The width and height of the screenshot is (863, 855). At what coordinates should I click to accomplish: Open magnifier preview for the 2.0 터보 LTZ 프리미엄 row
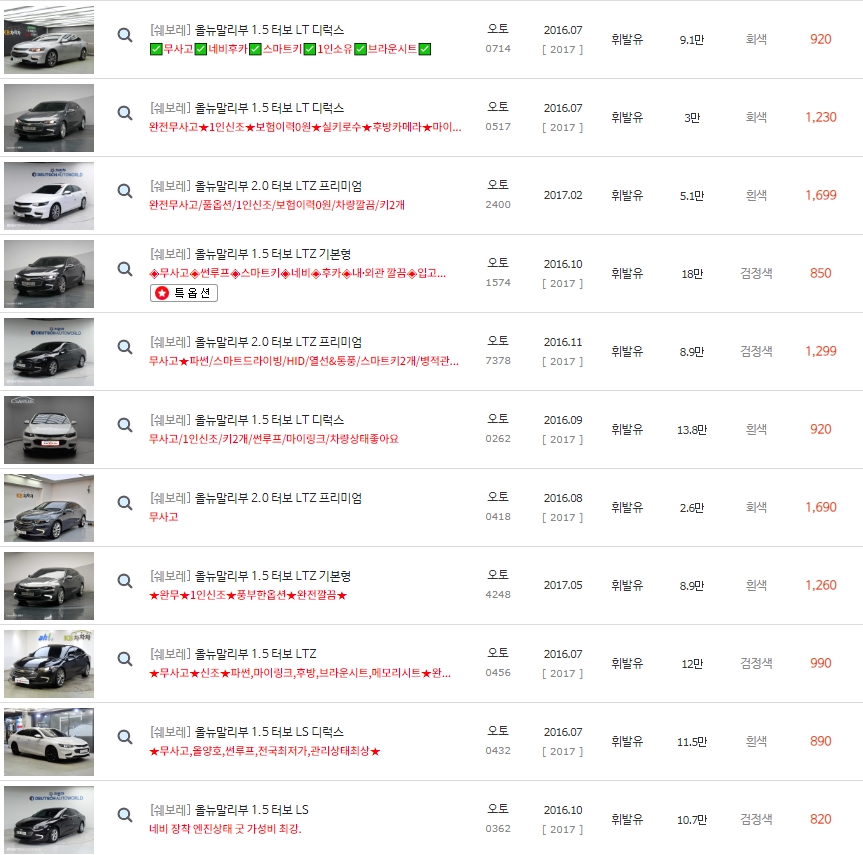pos(124,190)
